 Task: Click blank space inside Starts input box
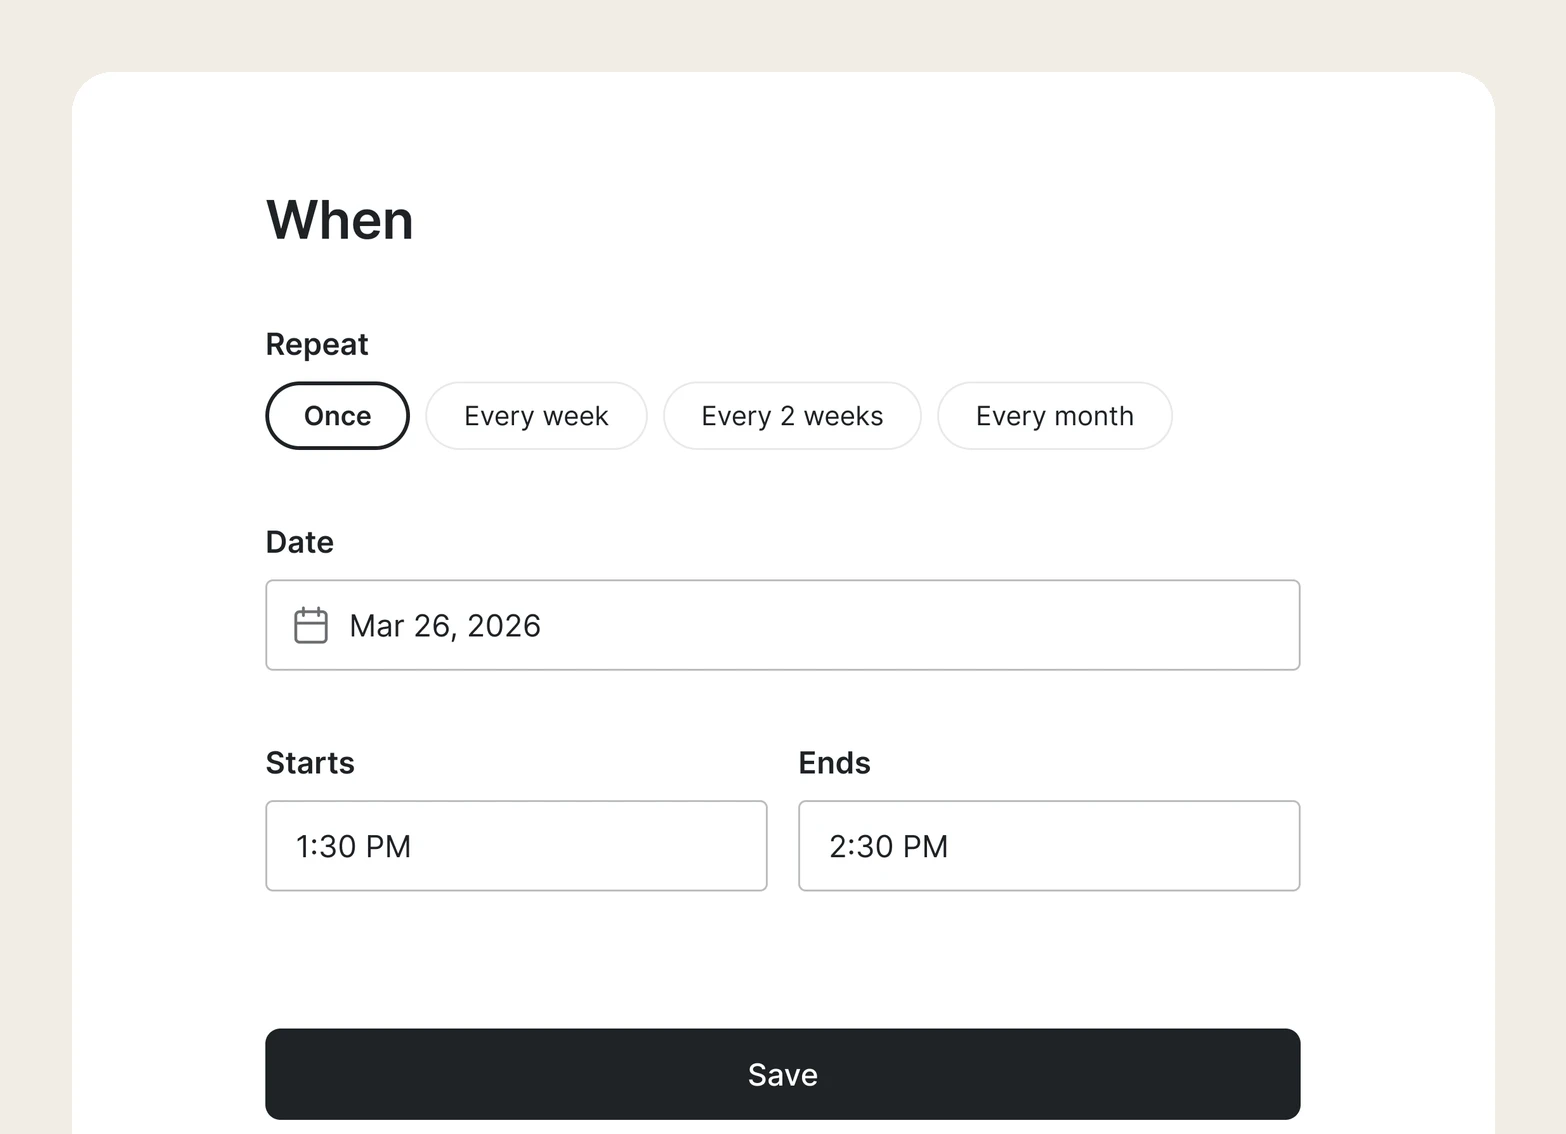pyautogui.click(x=590, y=846)
